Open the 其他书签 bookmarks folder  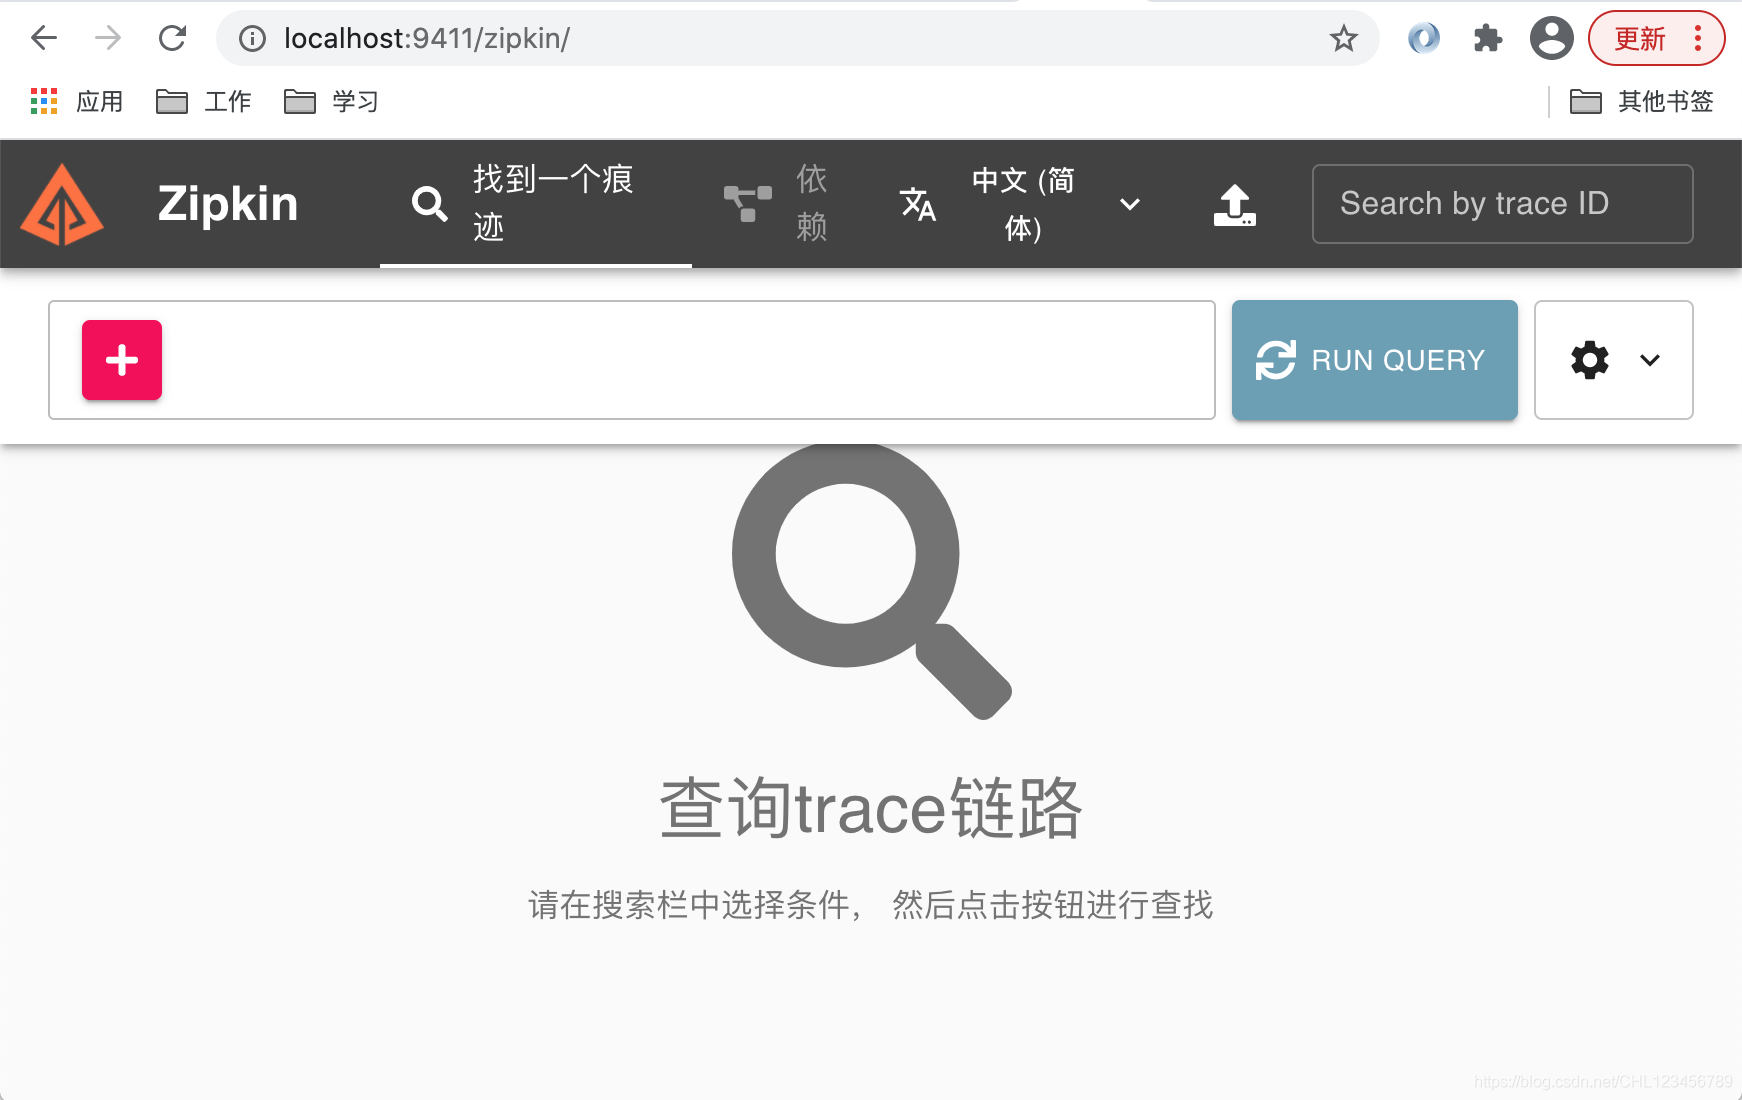click(1641, 101)
